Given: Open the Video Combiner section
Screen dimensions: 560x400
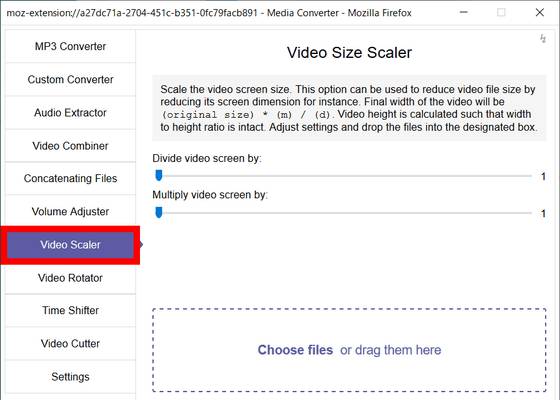Looking at the screenshot, I should click(70, 146).
